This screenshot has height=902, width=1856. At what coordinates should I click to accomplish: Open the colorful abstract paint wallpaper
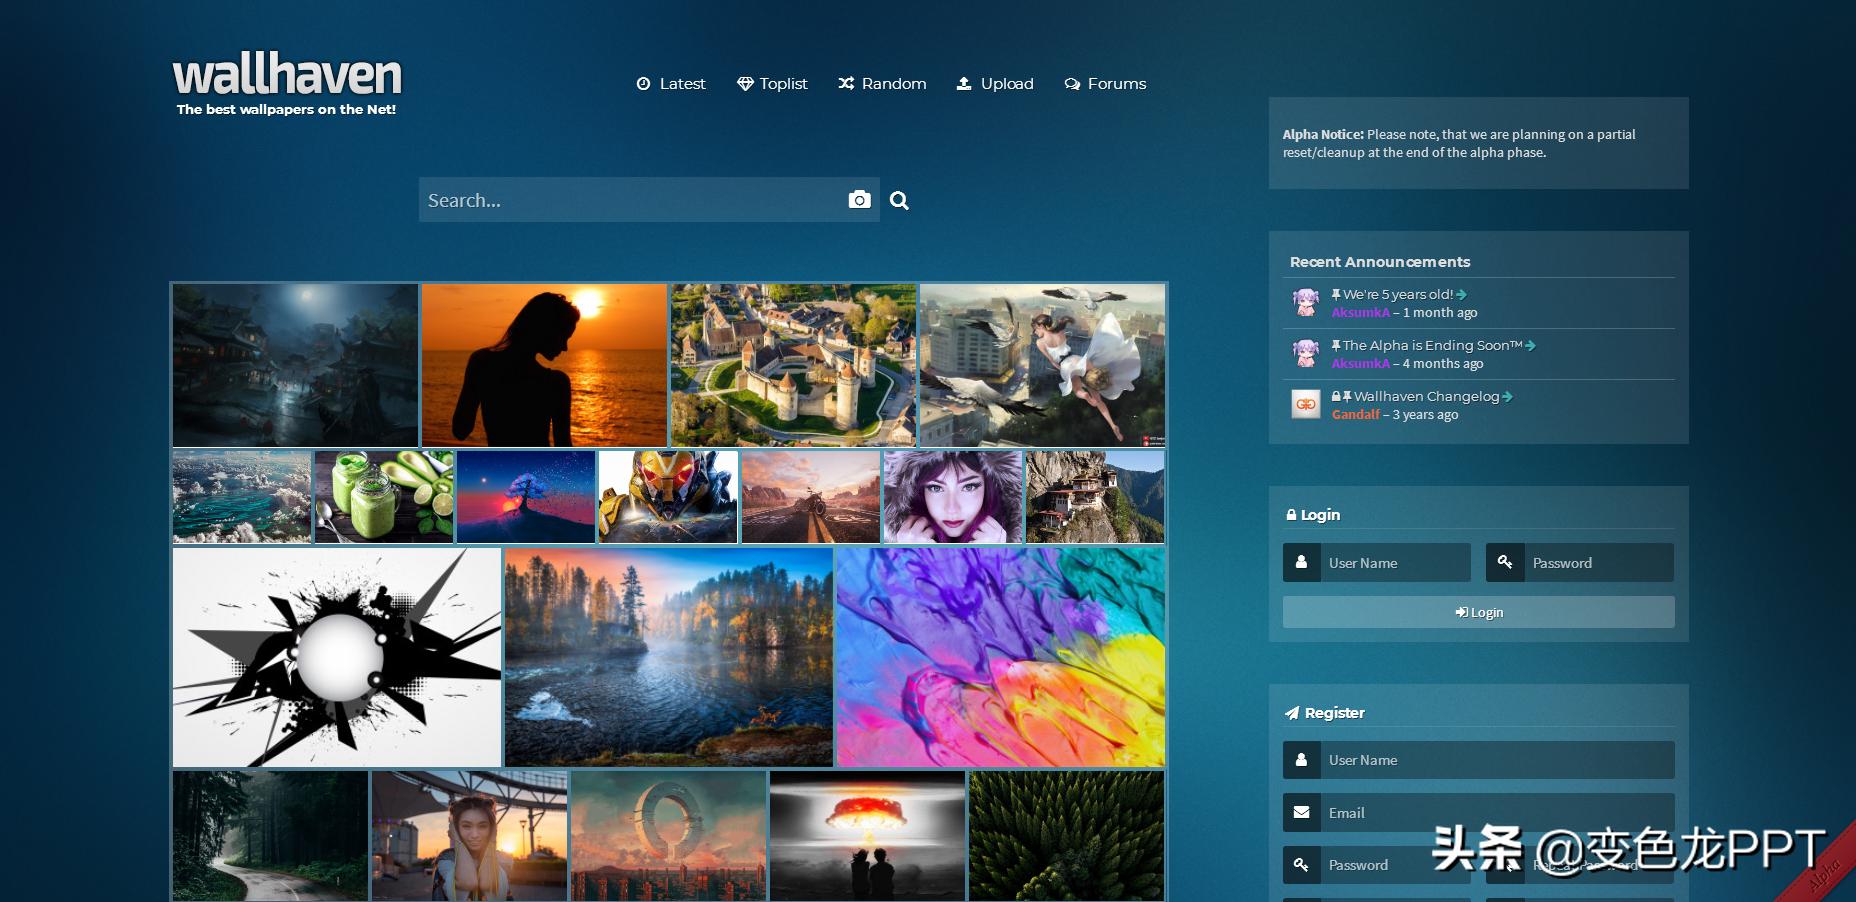coord(1000,657)
